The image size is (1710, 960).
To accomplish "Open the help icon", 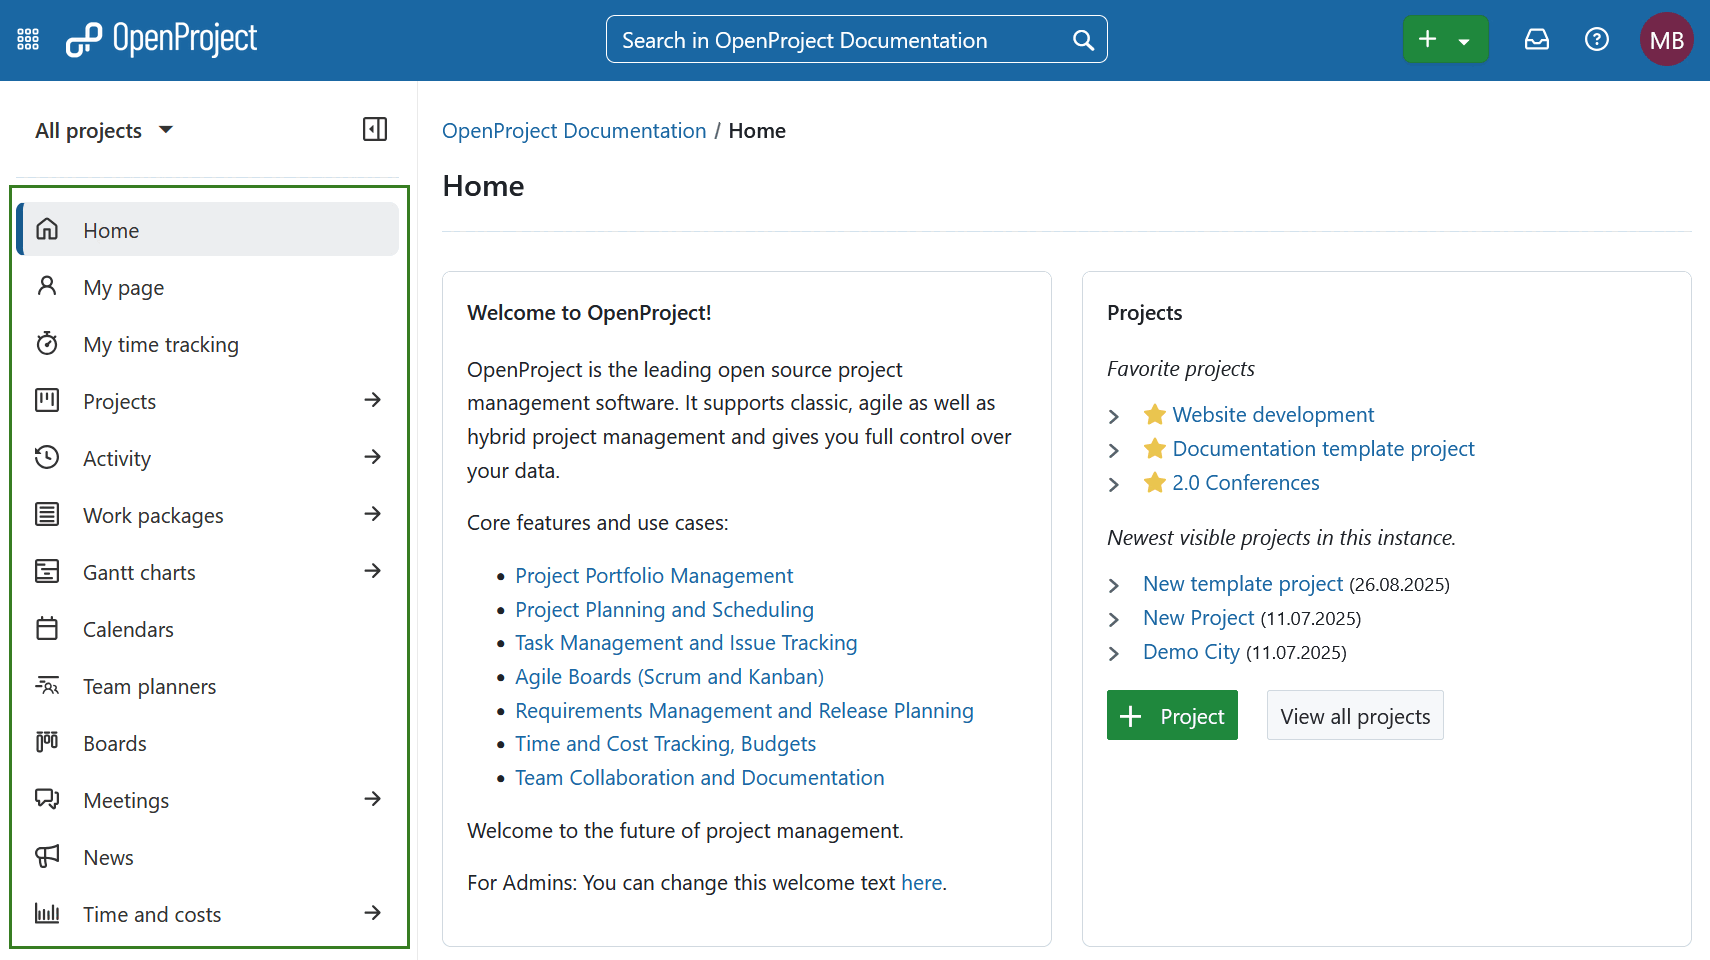I will (x=1596, y=39).
